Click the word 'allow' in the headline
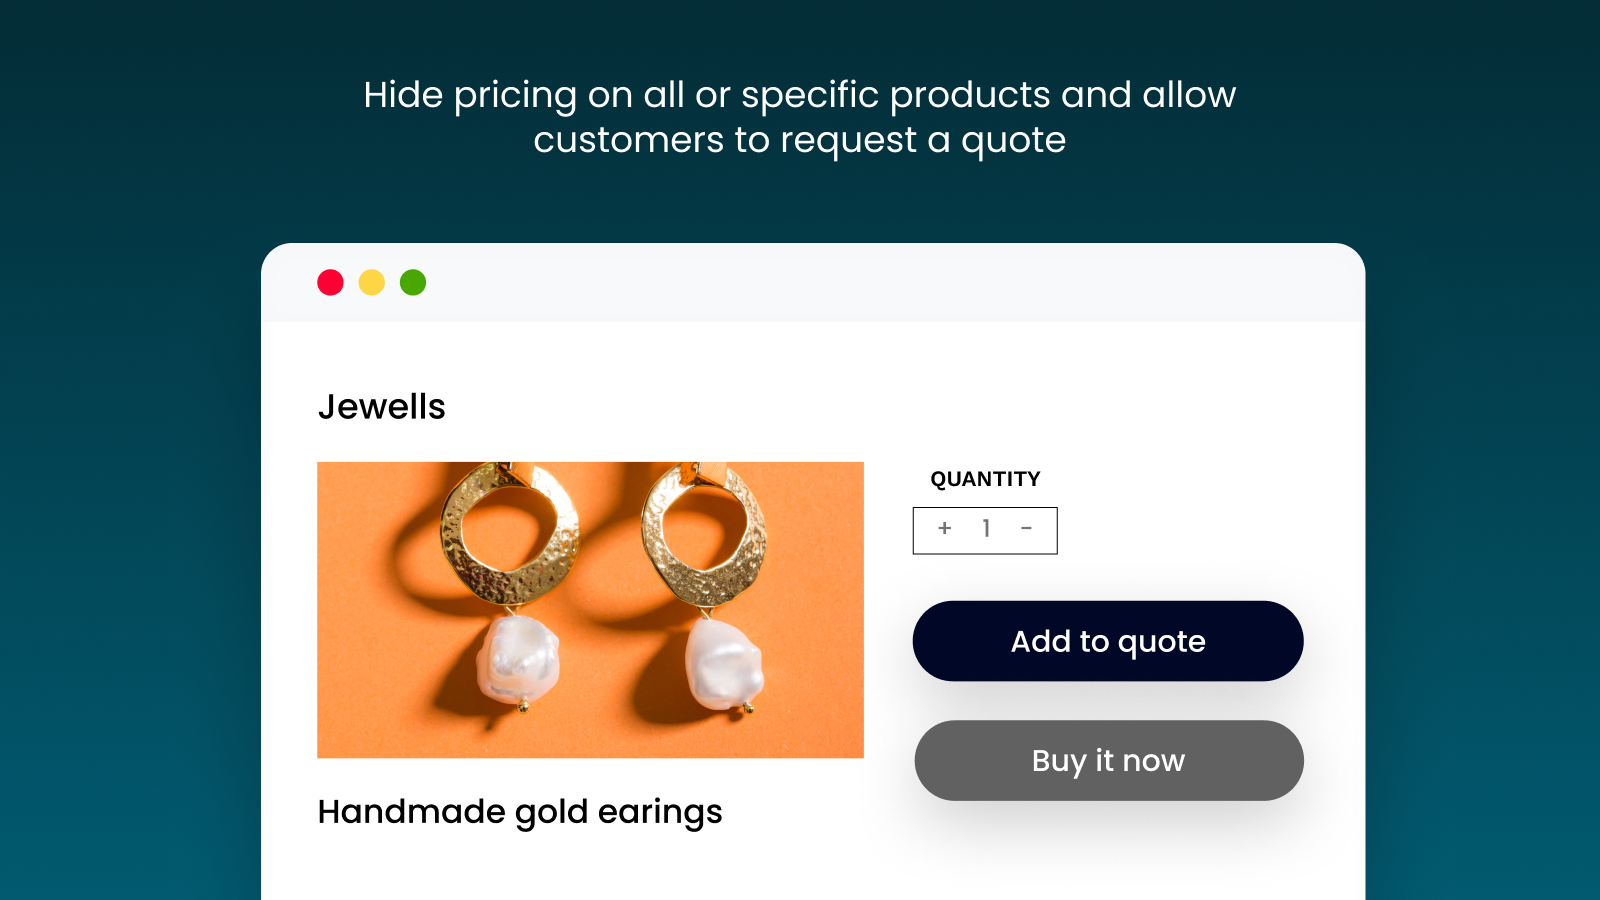Screen dimensions: 1600x900 tap(1189, 95)
